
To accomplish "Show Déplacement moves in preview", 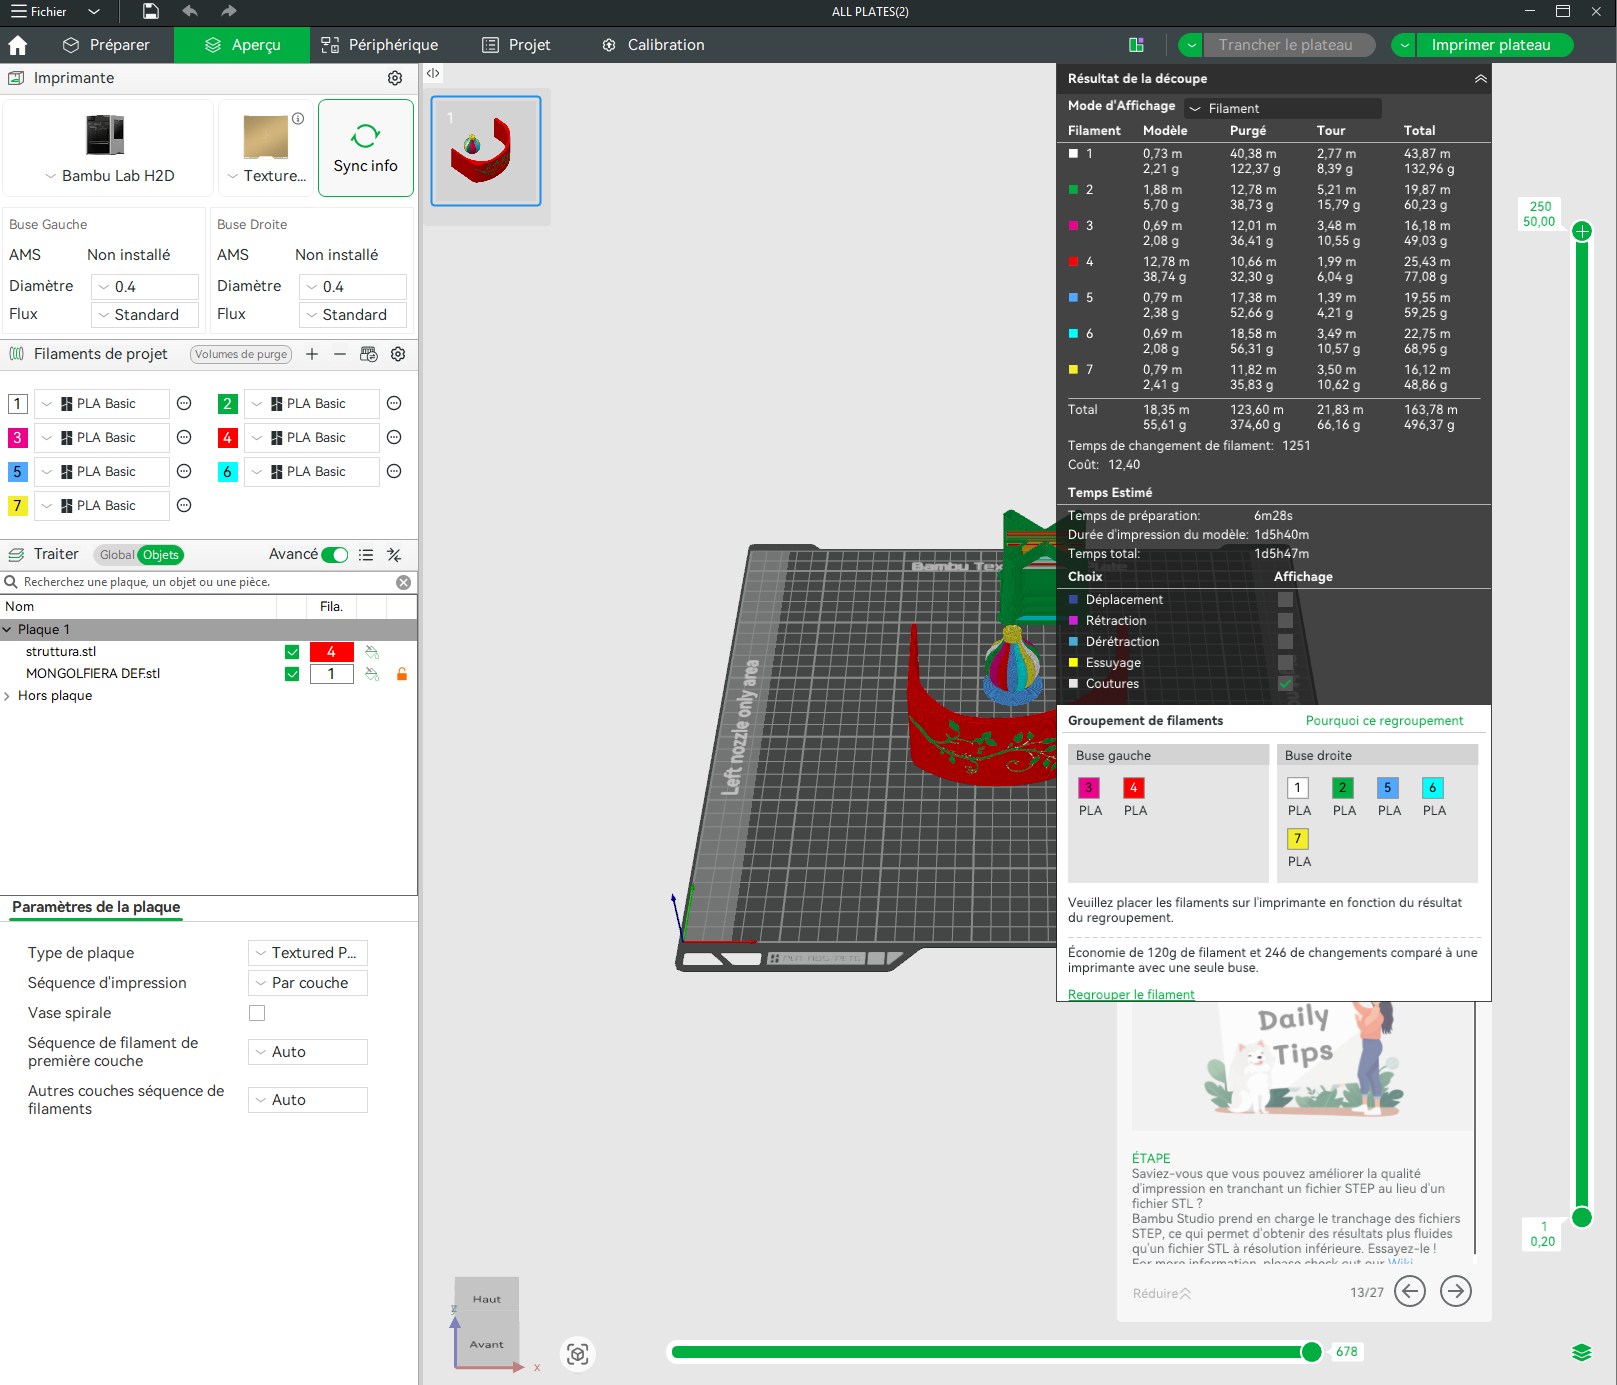I will pos(1285,600).
